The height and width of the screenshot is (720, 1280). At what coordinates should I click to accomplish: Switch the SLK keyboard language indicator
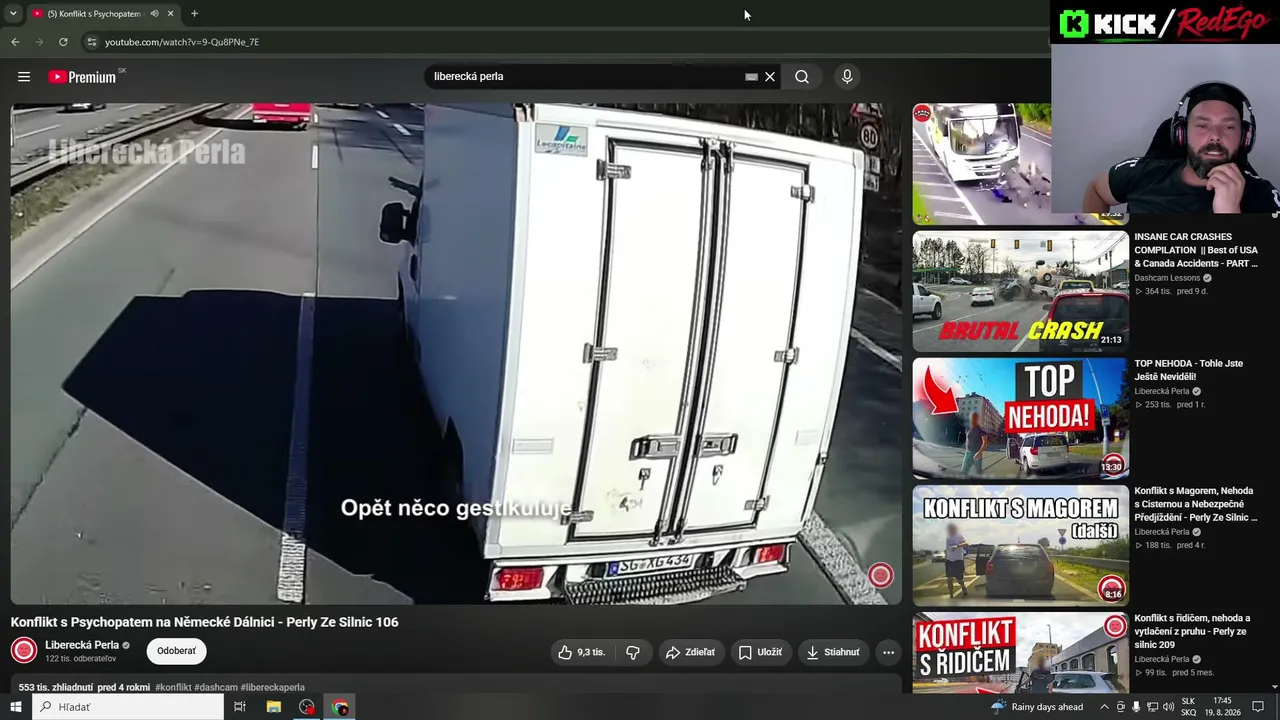(x=1188, y=707)
